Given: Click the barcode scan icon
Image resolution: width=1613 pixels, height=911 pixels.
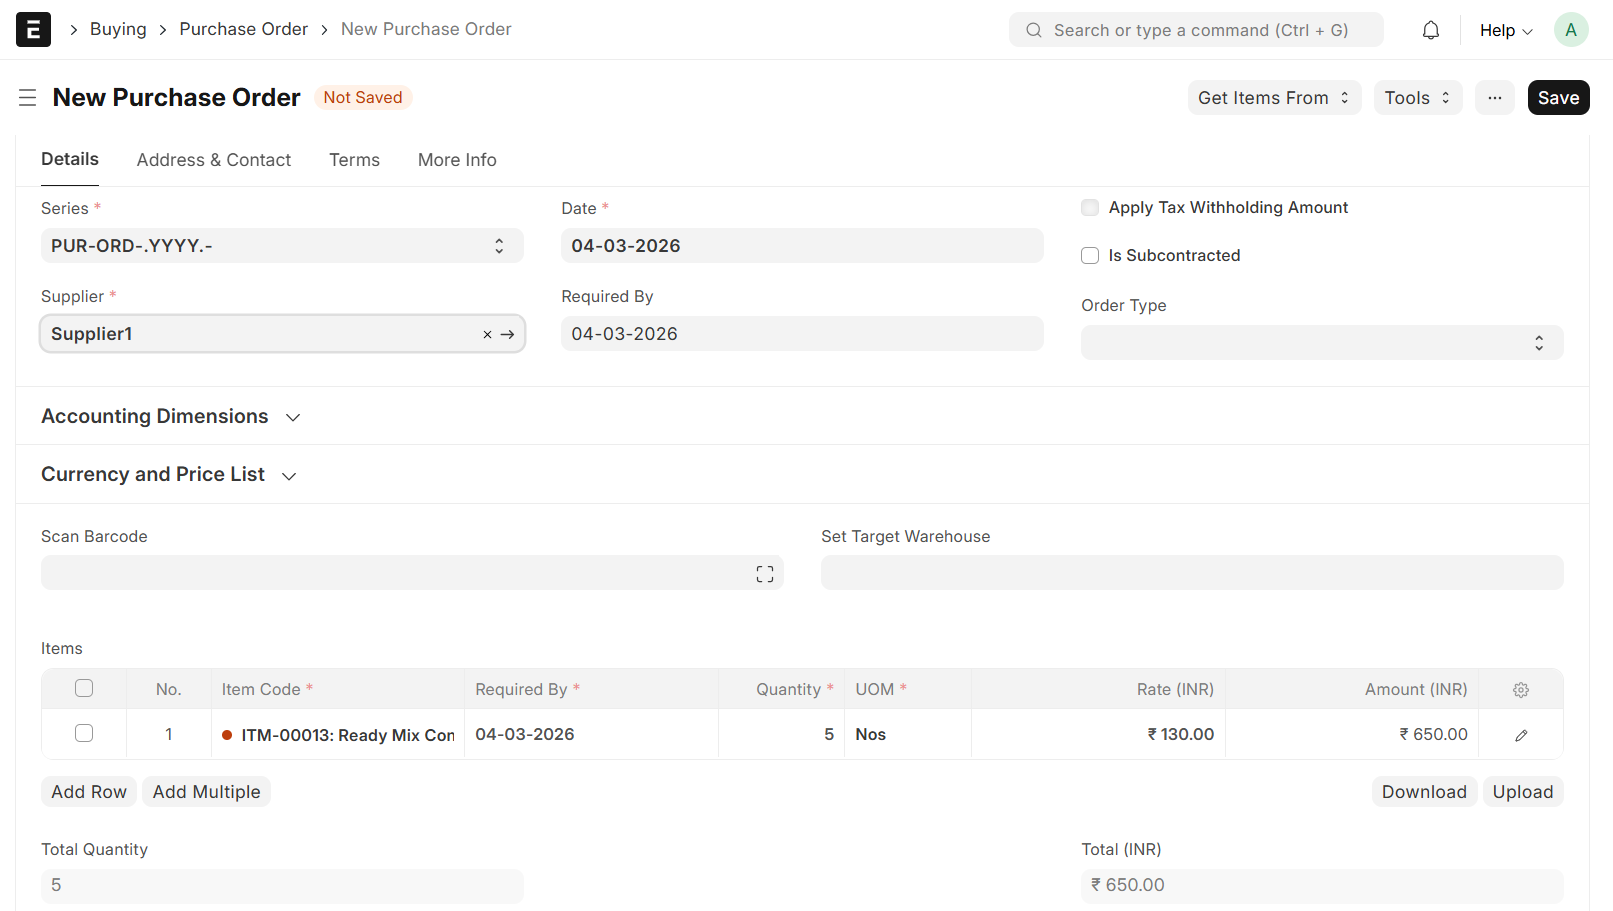Looking at the screenshot, I should [765, 574].
